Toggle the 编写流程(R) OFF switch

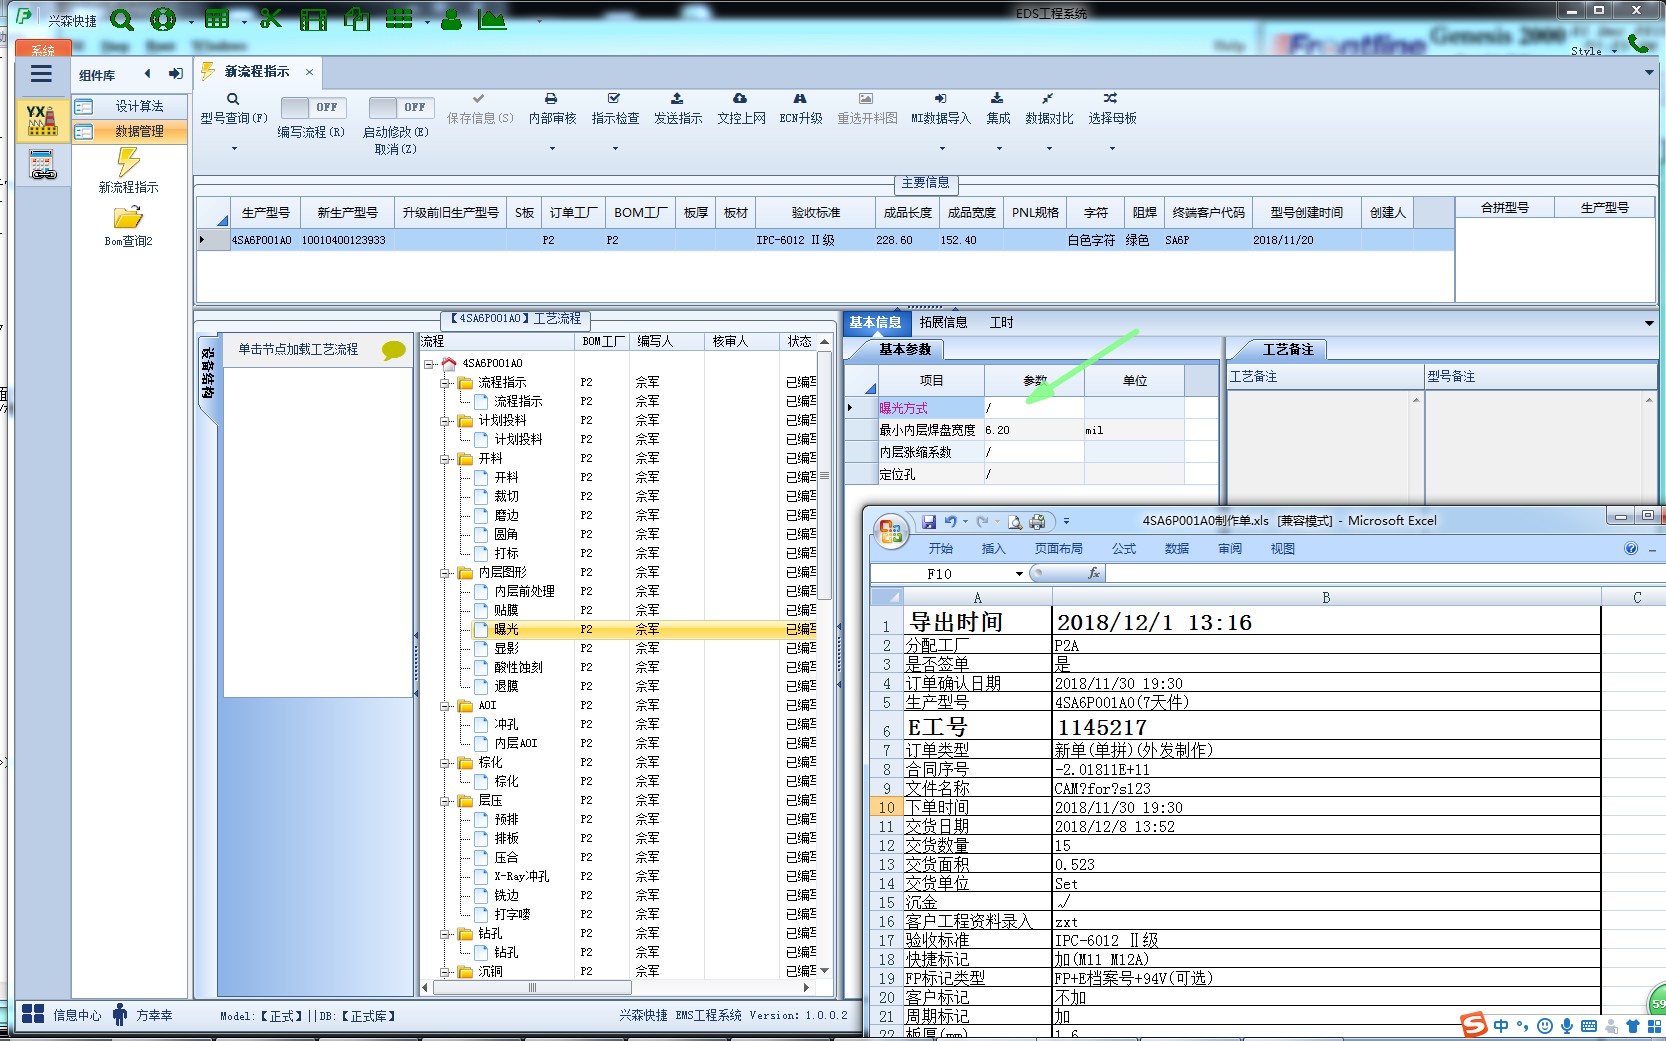(x=313, y=107)
